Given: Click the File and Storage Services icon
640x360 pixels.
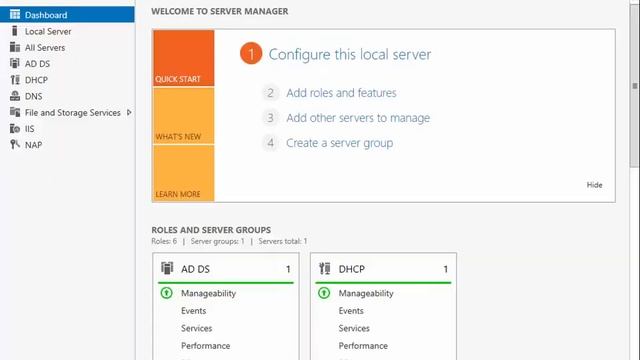Looking at the screenshot, I should (x=15, y=112).
